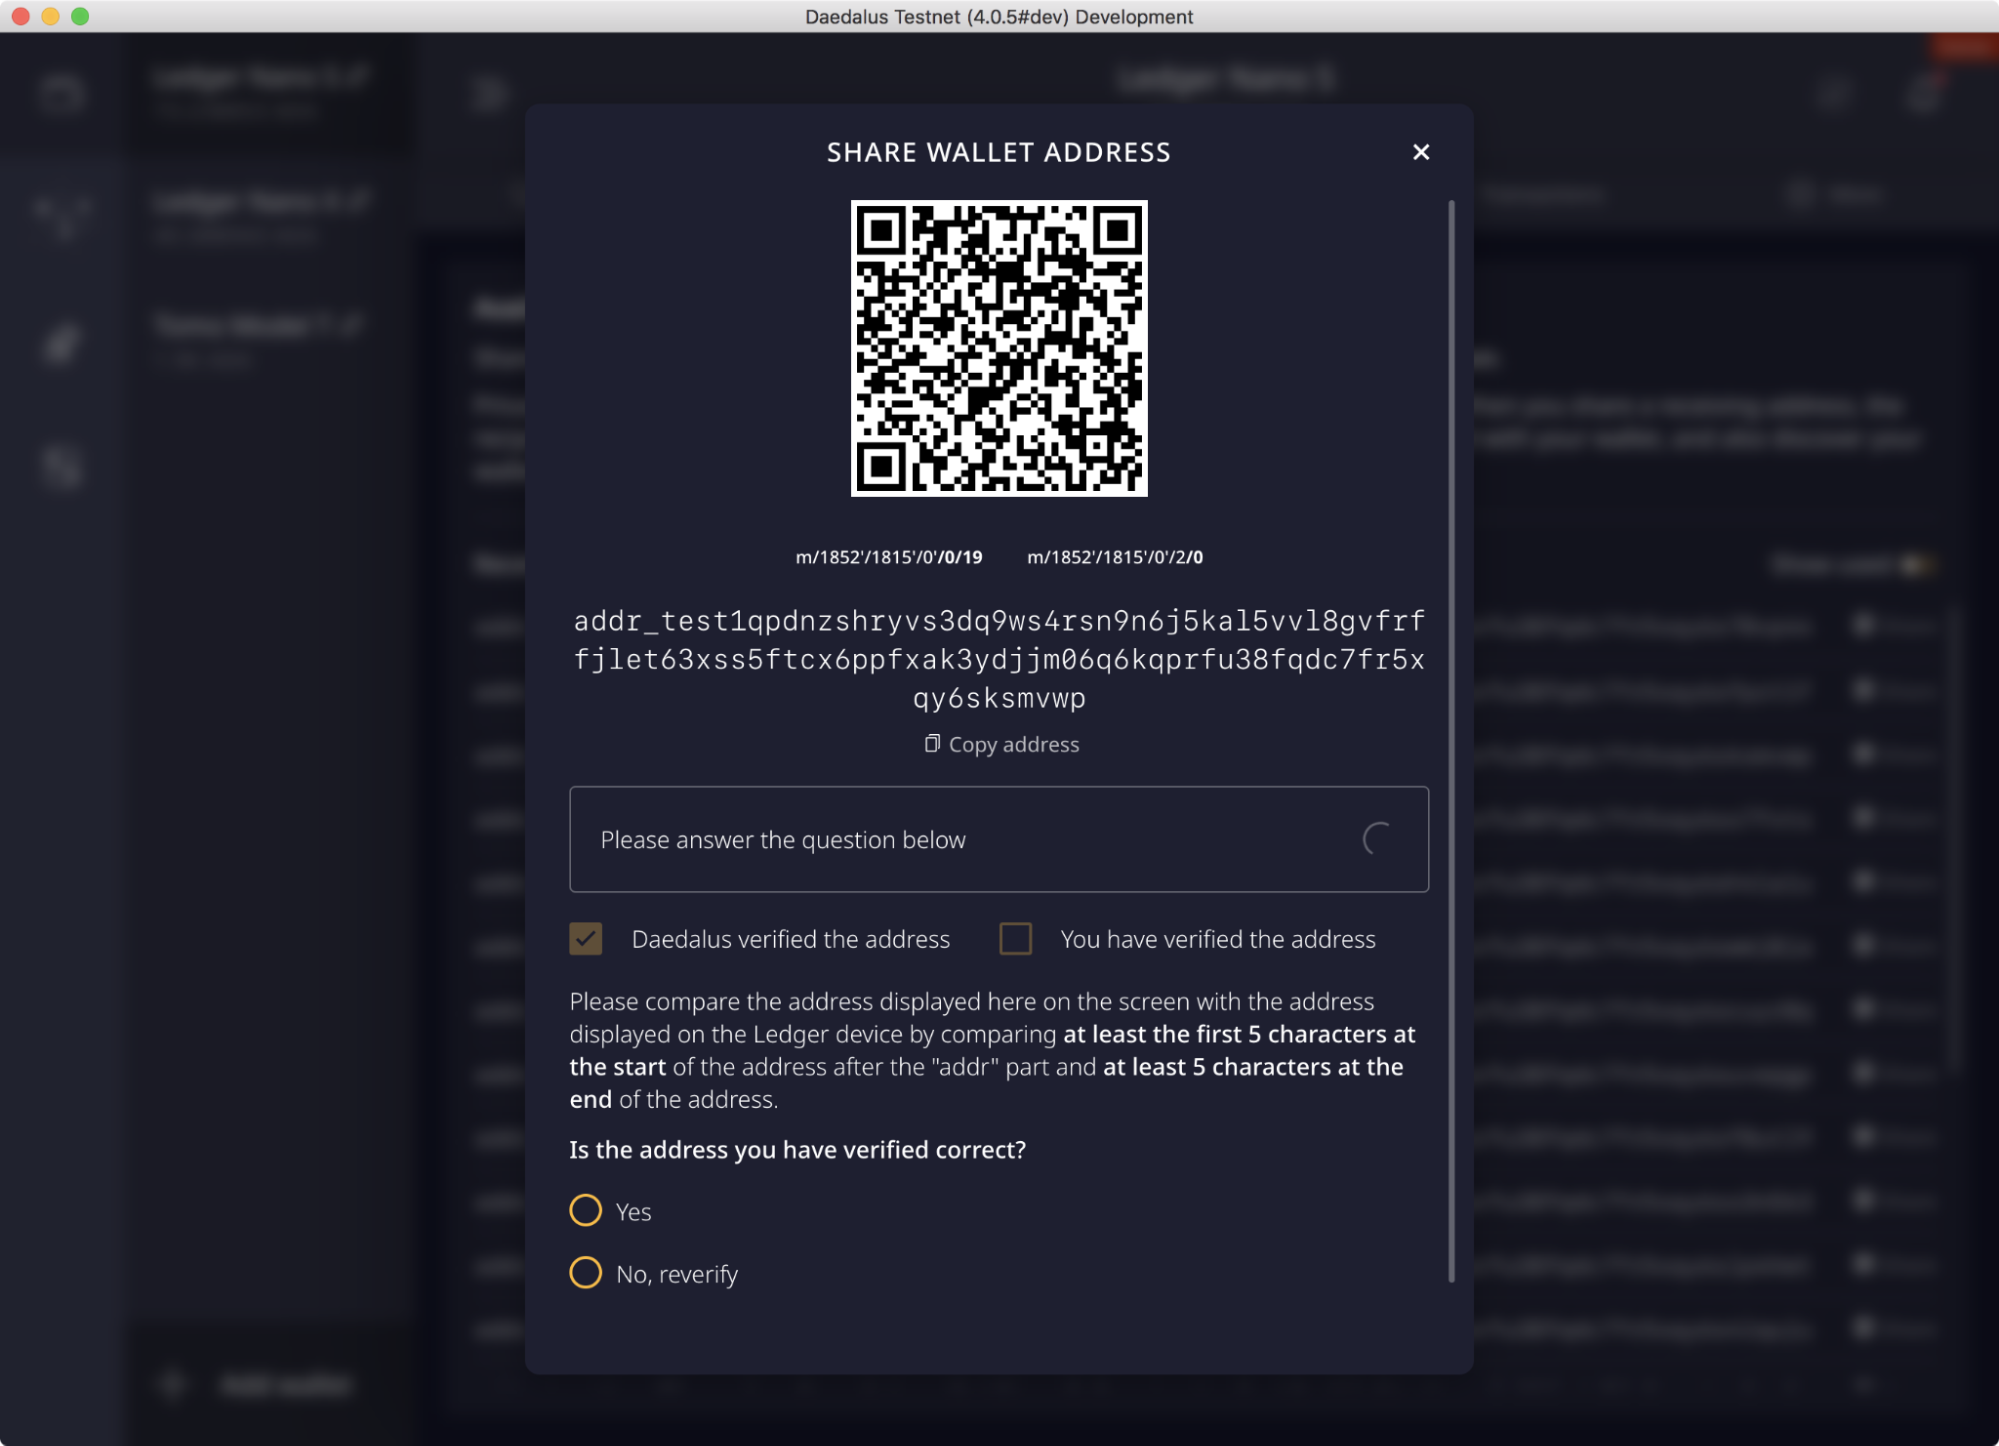Select the Yes radio button

coord(586,1211)
